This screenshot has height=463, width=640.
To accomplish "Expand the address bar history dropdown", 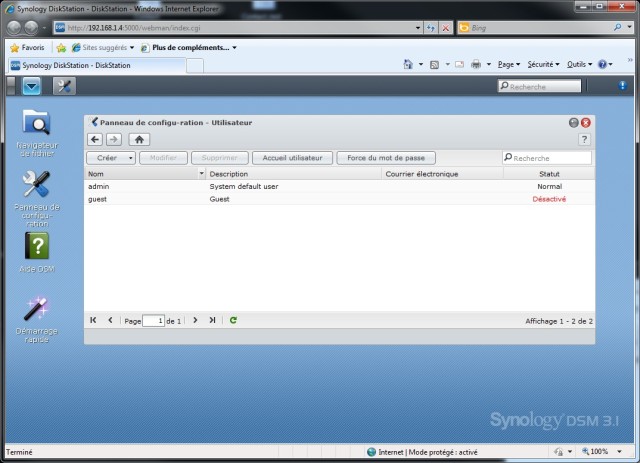I will (x=418, y=28).
